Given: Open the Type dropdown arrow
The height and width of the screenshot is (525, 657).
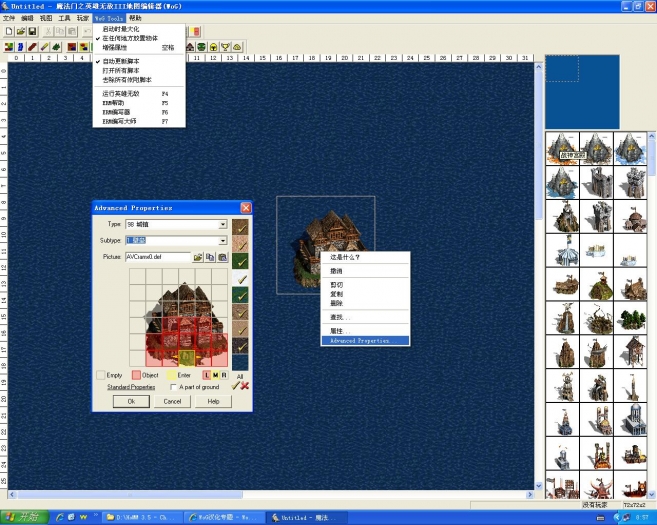Looking at the screenshot, I should 223,225.
